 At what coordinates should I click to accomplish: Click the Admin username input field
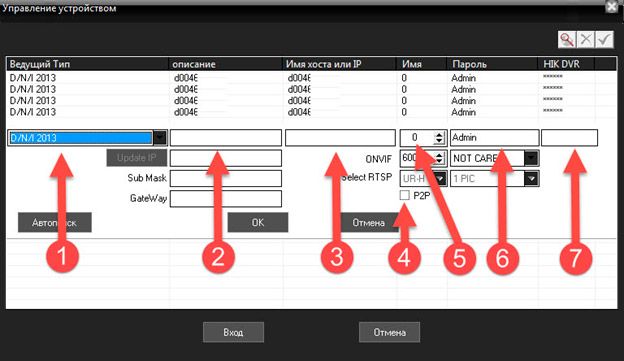[494, 138]
